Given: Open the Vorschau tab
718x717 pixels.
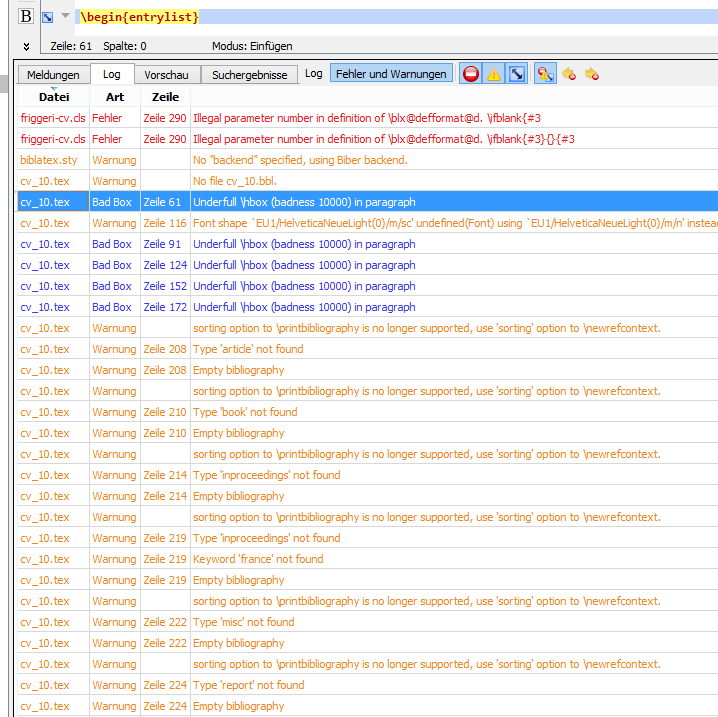Looking at the screenshot, I should (166, 75).
